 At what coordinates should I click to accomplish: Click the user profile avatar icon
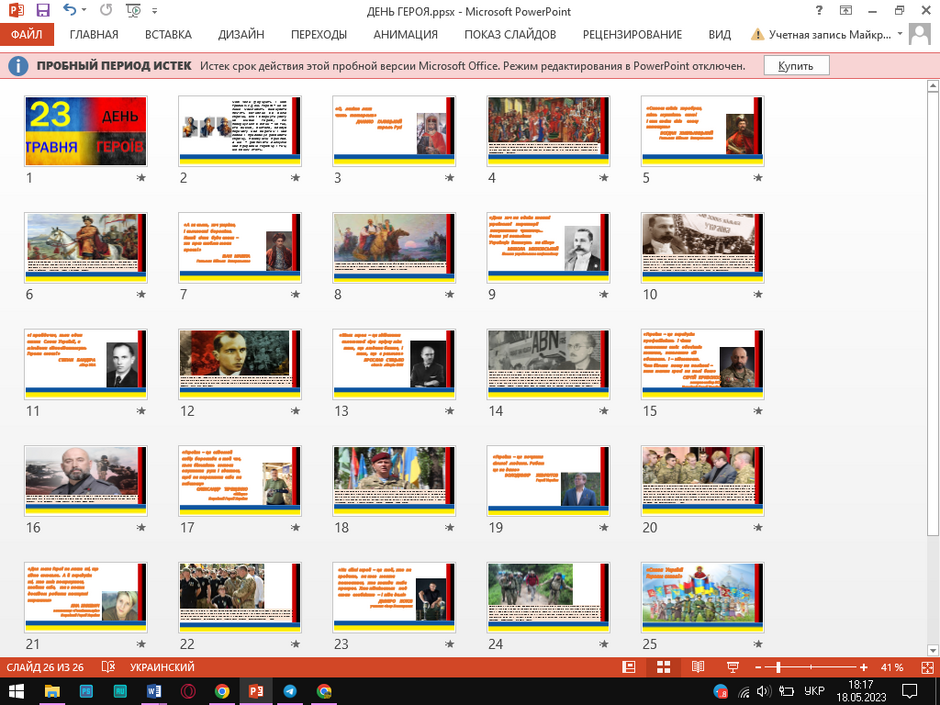tap(920, 34)
